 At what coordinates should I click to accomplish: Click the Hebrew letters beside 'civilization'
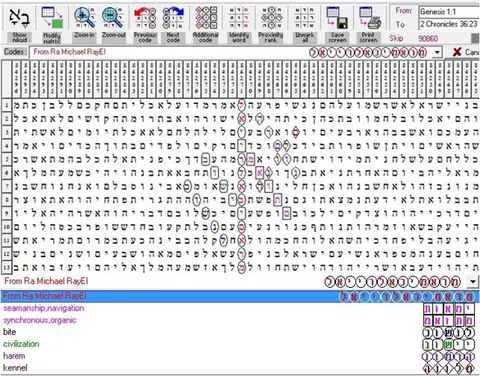tap(449, 344)
